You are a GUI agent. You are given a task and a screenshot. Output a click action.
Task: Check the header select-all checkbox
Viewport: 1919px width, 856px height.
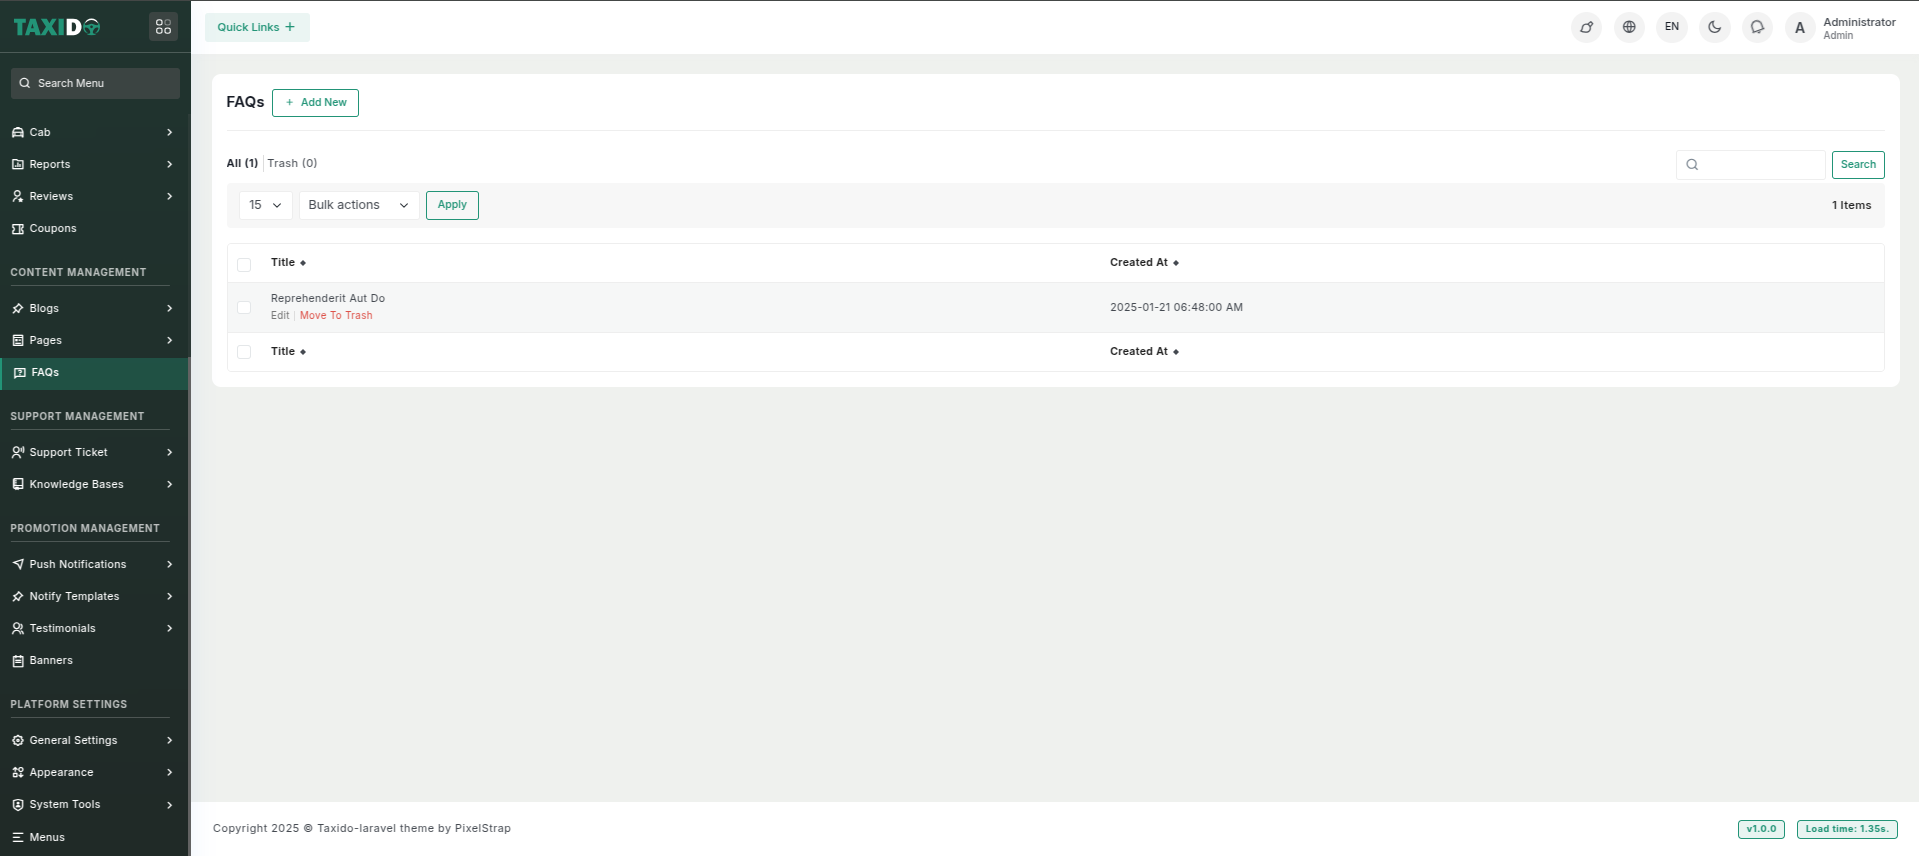[244, 264]
